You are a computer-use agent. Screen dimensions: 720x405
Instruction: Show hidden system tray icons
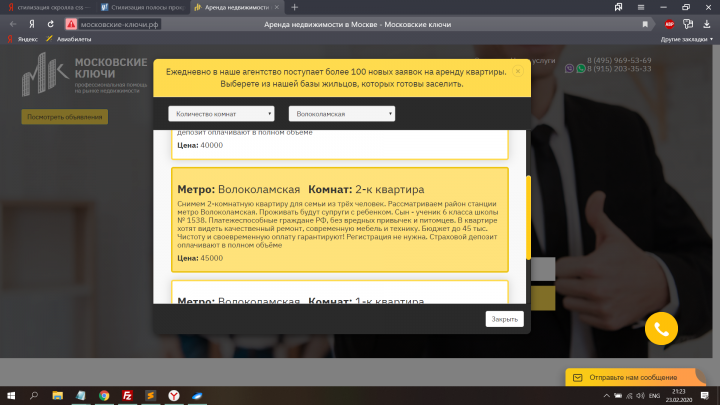point(607,396)
